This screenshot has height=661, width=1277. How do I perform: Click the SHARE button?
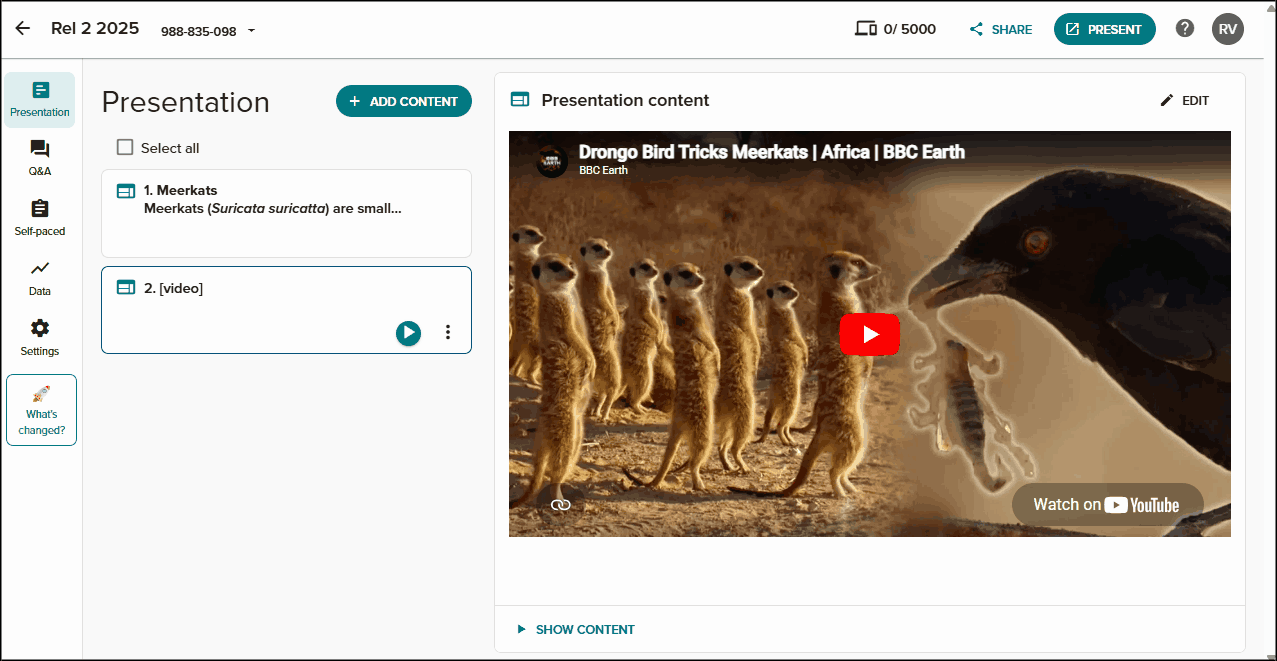pos(1001,30)
